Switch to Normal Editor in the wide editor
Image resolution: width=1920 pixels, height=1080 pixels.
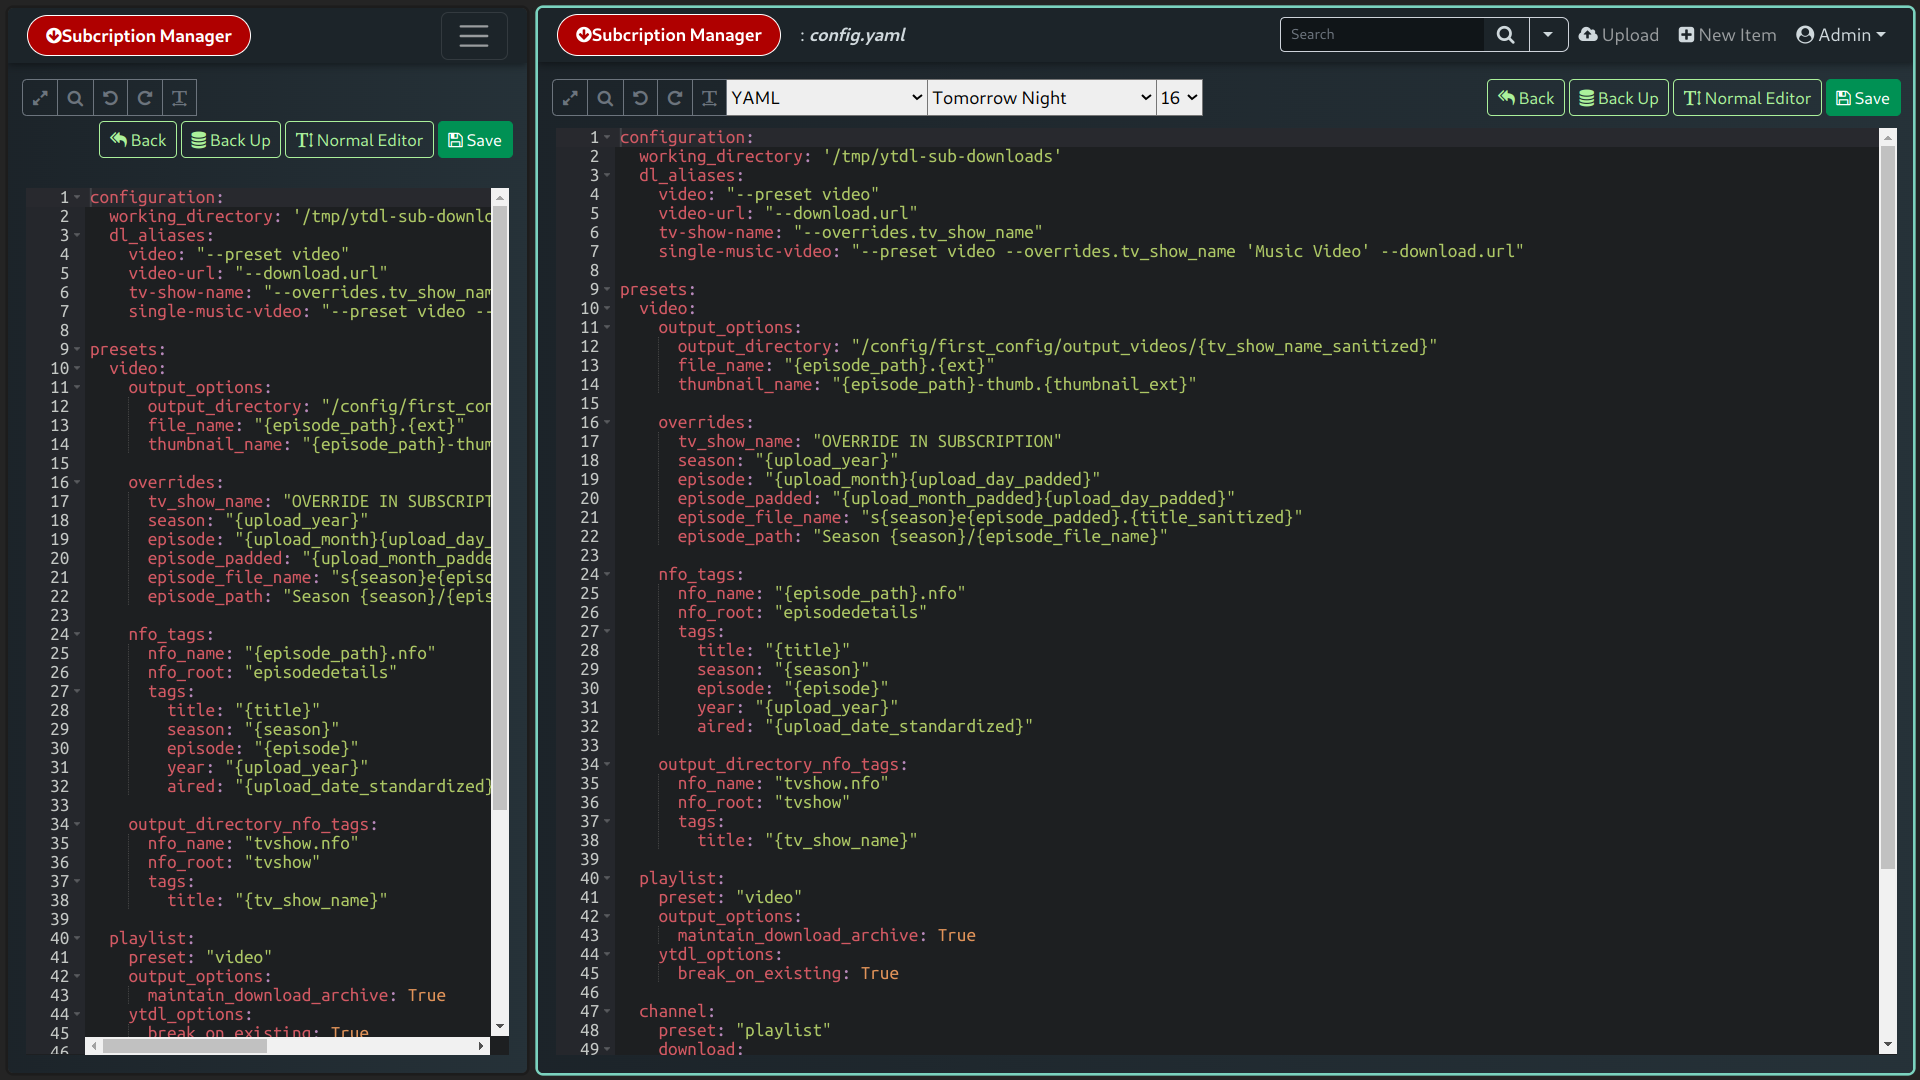pos(1747,98)
